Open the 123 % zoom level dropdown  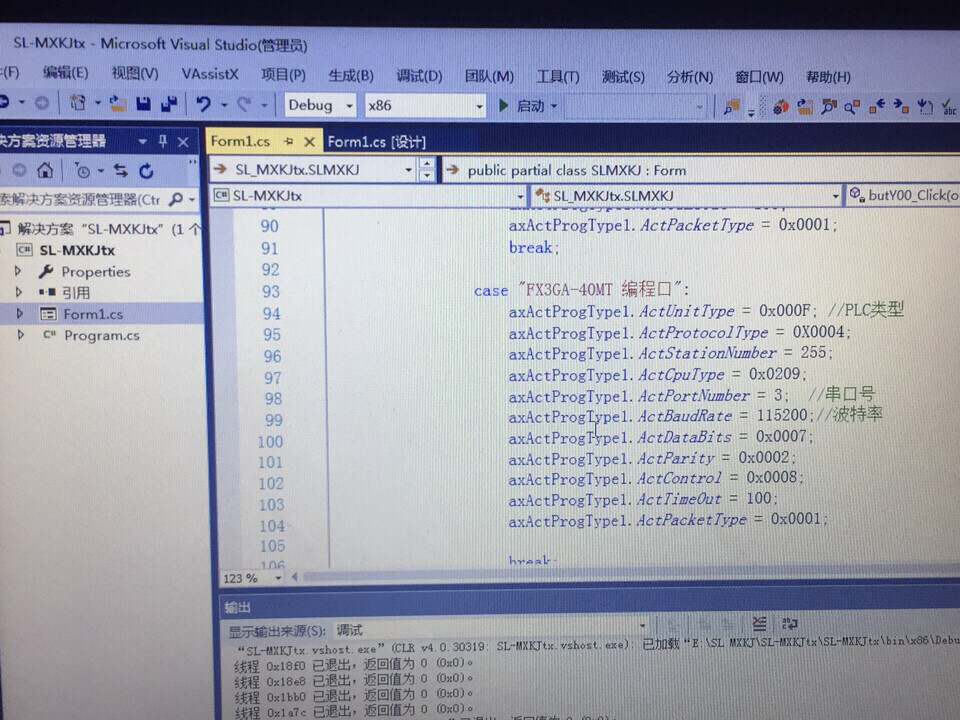click(279, 578)
